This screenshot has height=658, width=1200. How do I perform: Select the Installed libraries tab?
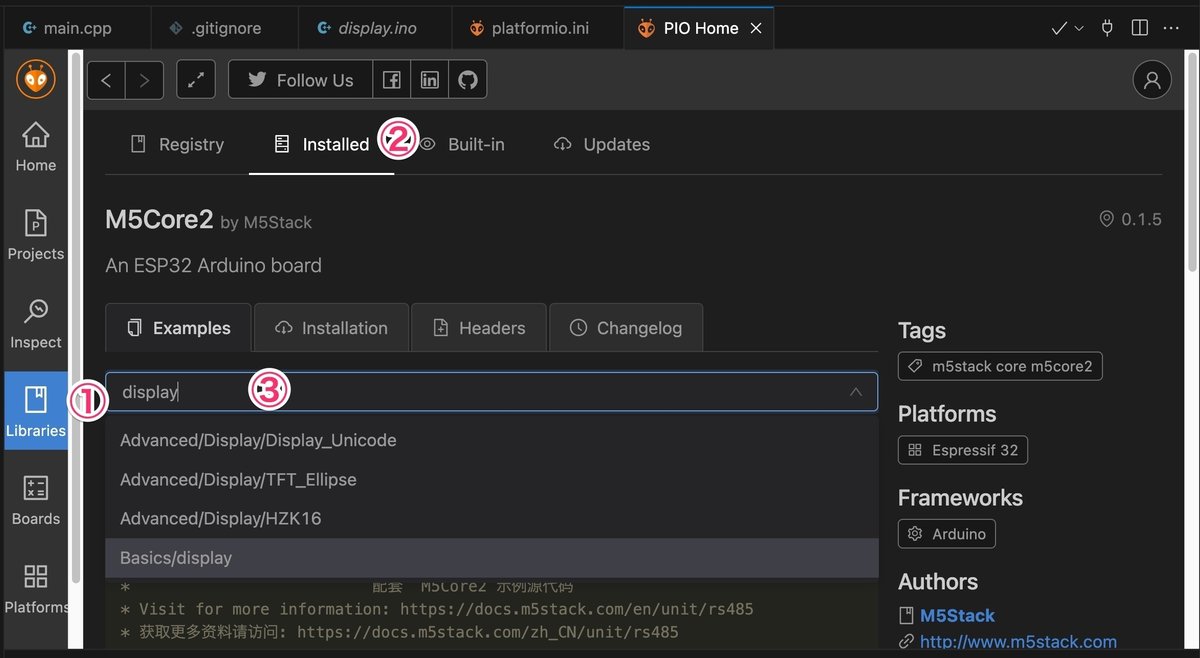(x=321, y=144)
